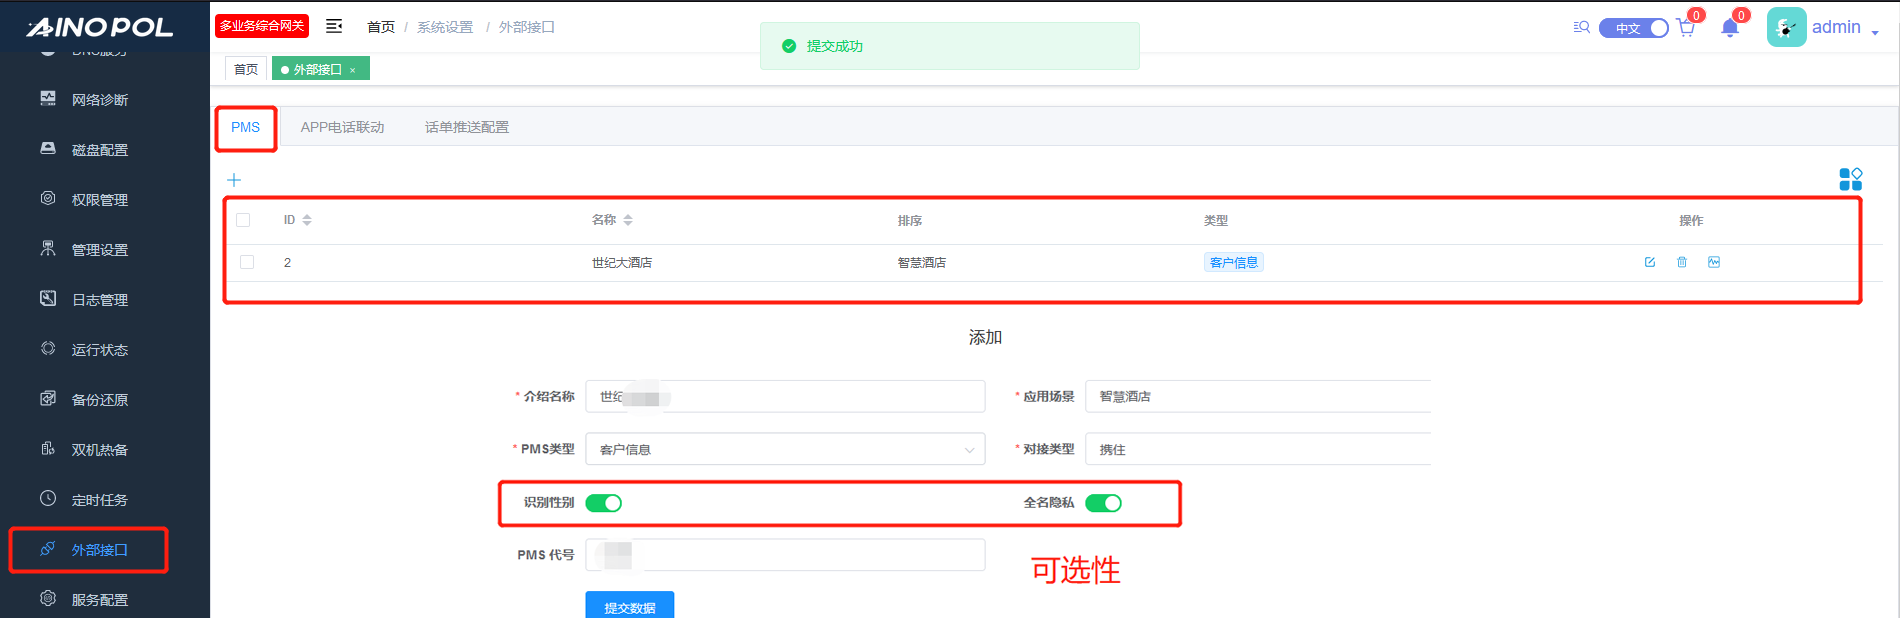
Task: Check the checkbox for row ID 2
Action: tap(247, 262)
